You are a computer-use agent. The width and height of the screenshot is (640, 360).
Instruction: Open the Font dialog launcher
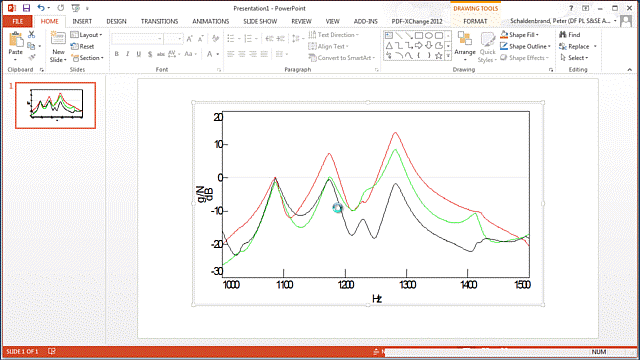coord(219,70)
